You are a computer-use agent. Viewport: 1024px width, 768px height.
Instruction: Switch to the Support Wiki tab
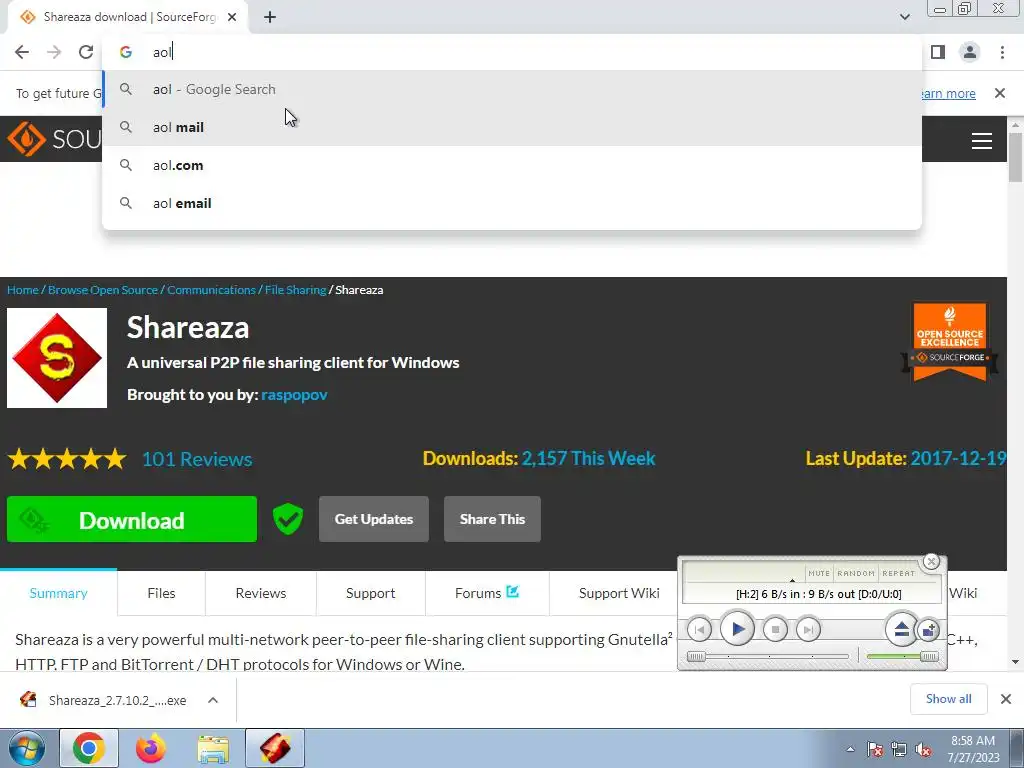pos(618,593)
